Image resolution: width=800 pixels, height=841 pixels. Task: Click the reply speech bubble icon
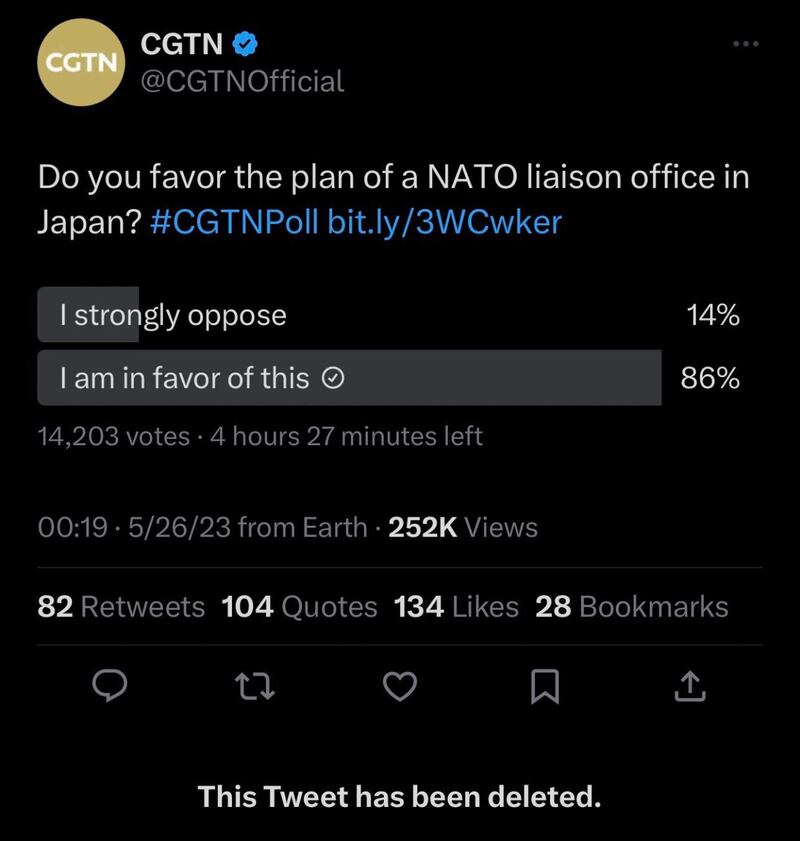pos(109,685)
